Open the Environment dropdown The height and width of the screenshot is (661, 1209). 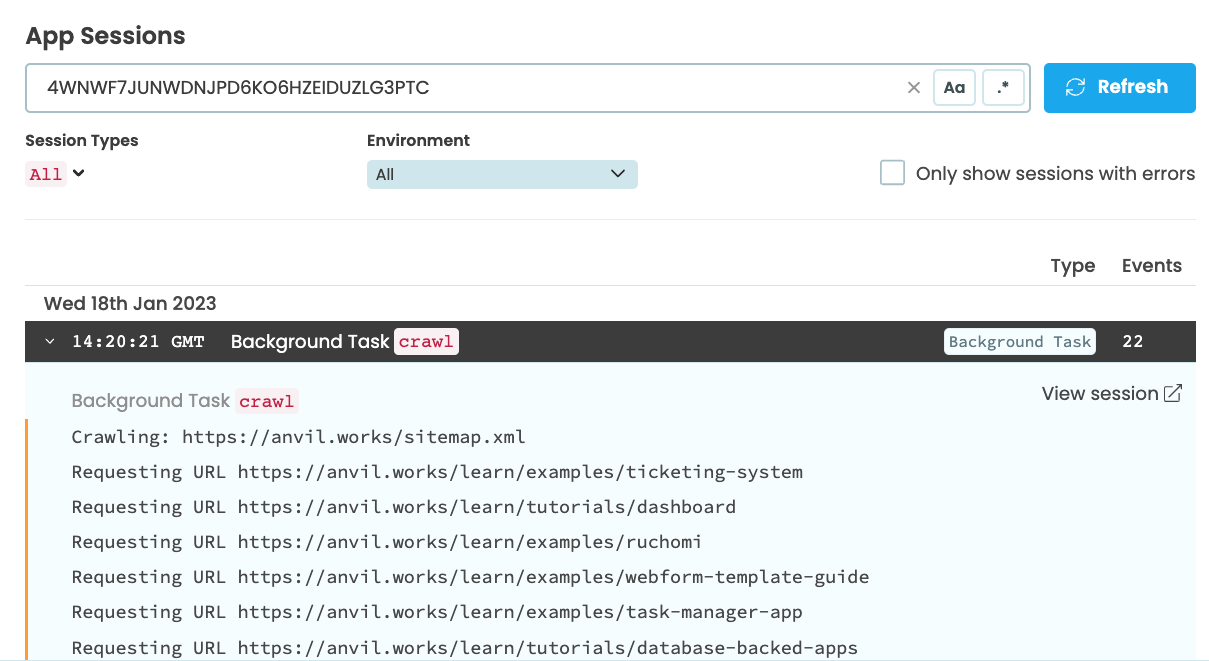coord(501,174)
